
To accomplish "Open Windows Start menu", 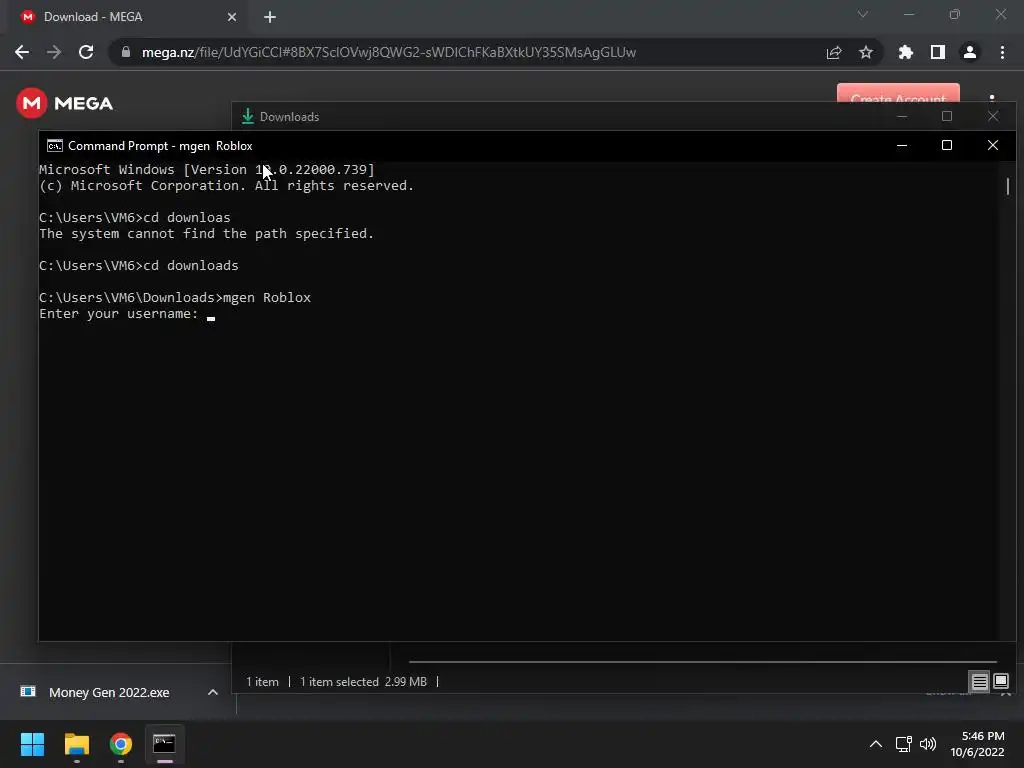I will (32, 744).
